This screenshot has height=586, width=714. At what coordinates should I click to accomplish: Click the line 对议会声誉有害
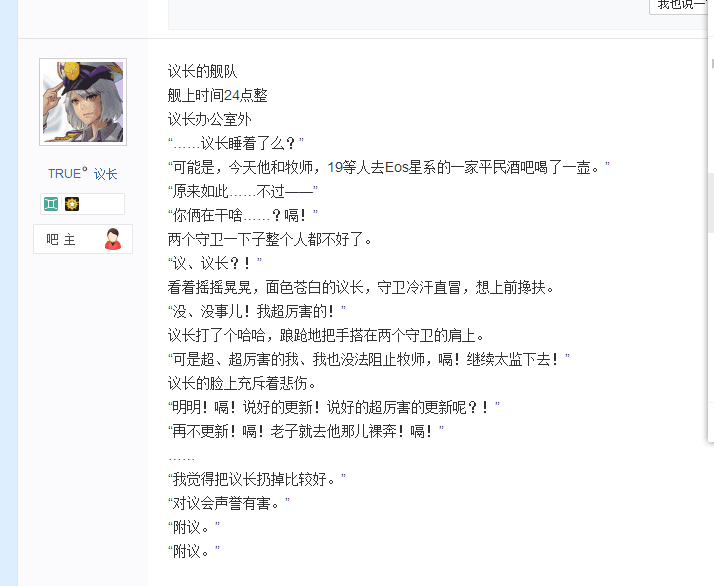coord(229,503)
